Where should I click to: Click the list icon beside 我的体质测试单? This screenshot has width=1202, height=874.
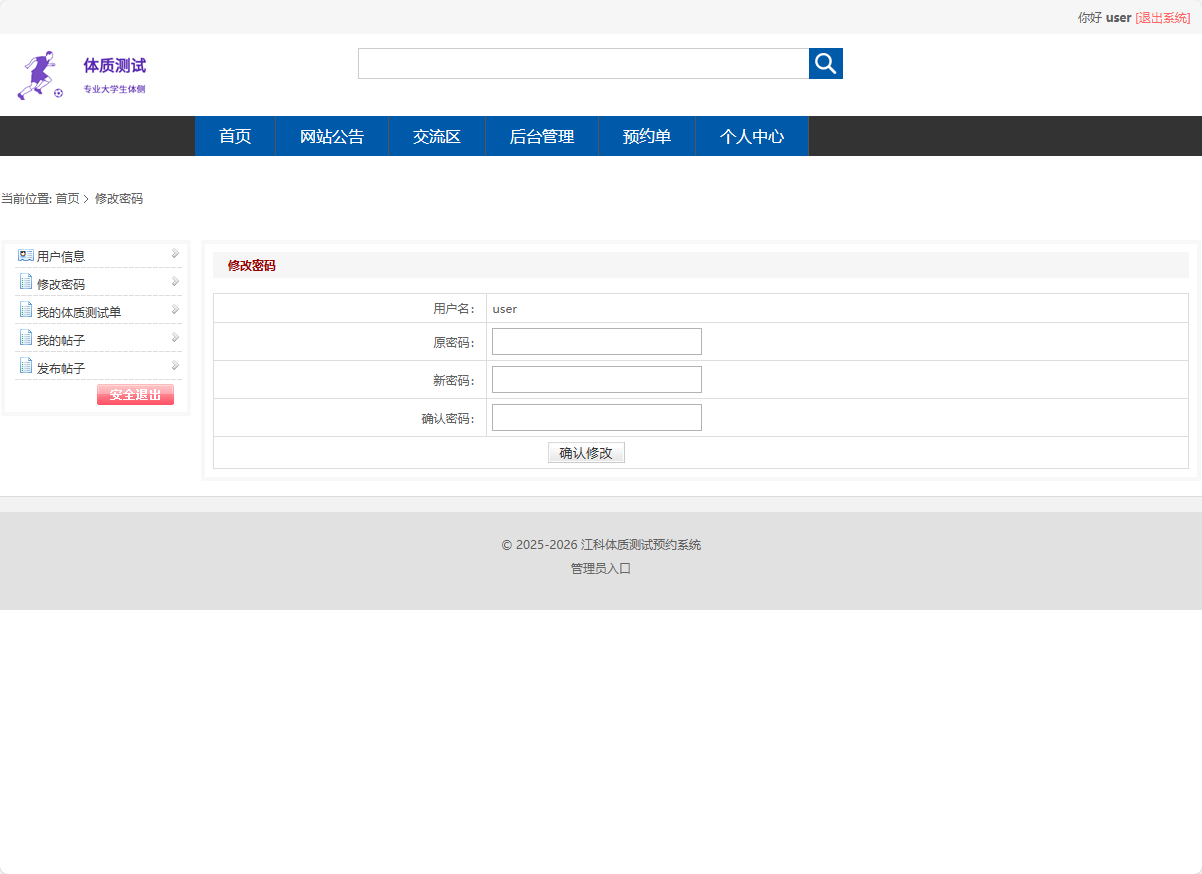point(25,311)
